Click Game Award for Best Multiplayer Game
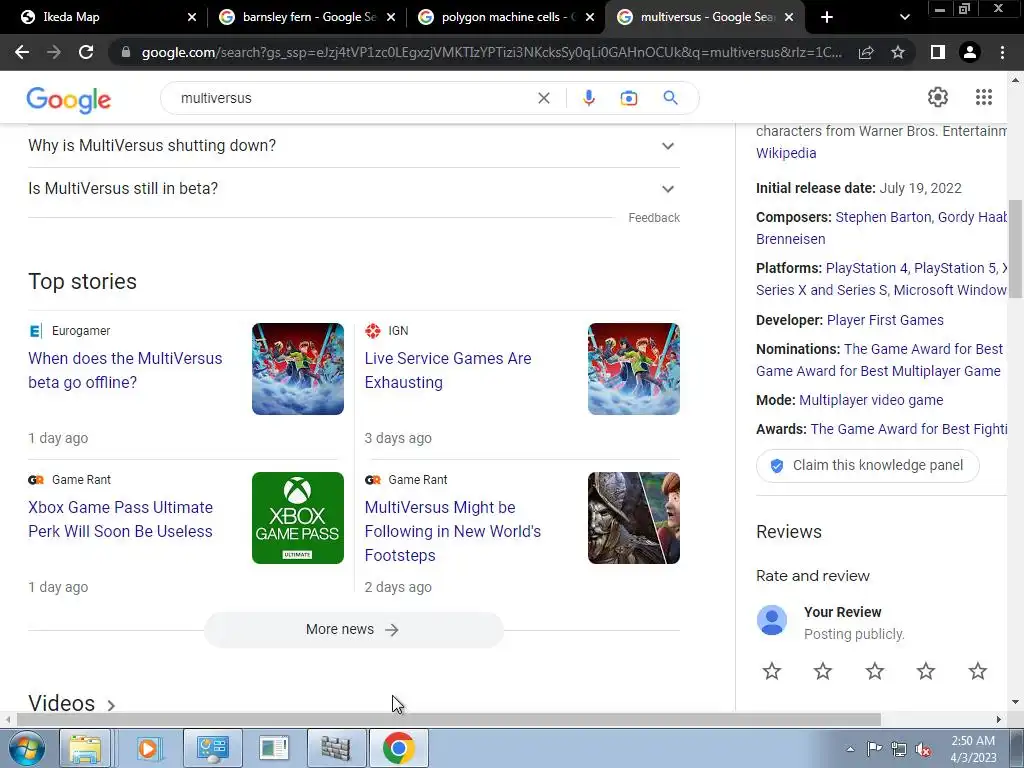Image resolution: width=1024 pixels, height=768 pixels. [x=878, y=371]
